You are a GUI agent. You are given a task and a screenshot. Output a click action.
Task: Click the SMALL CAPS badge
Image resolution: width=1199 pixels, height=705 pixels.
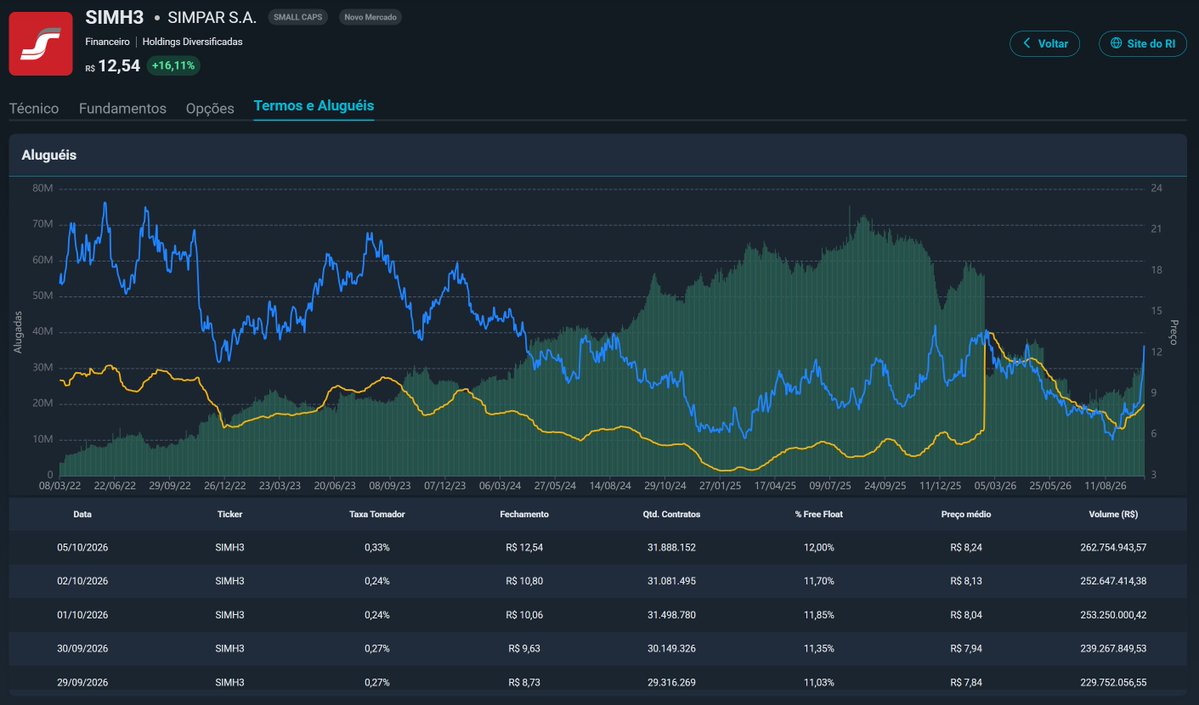(297, 17)
